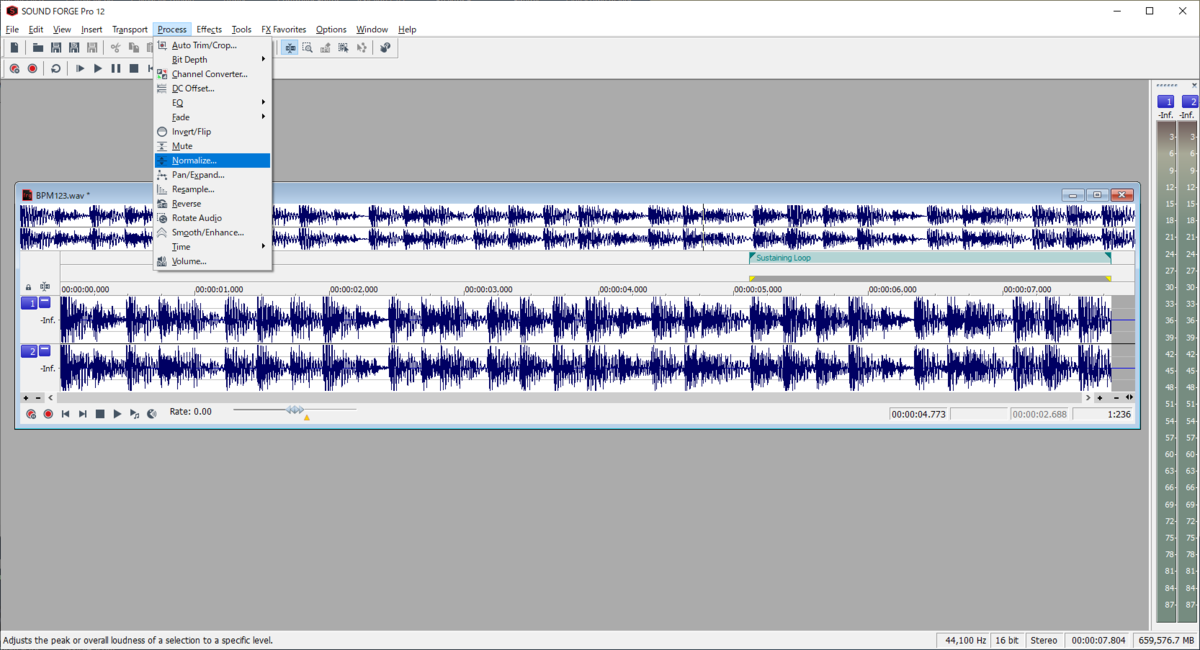
Task: Open the Transport menu
Action: 130,30
